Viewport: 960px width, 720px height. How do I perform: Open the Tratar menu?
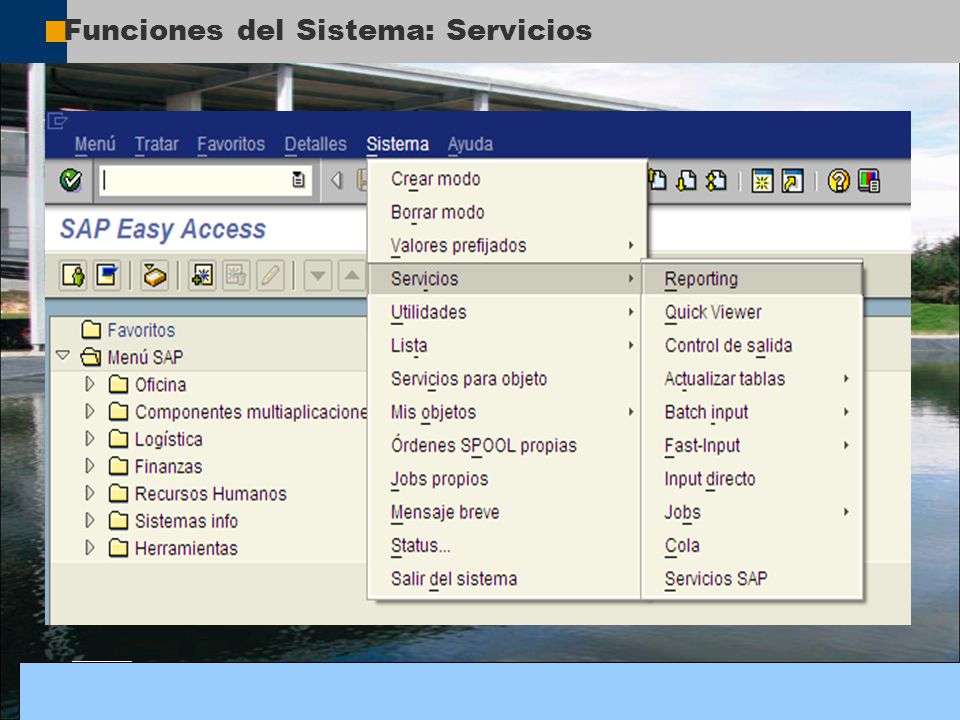click(x=157, y=144)
